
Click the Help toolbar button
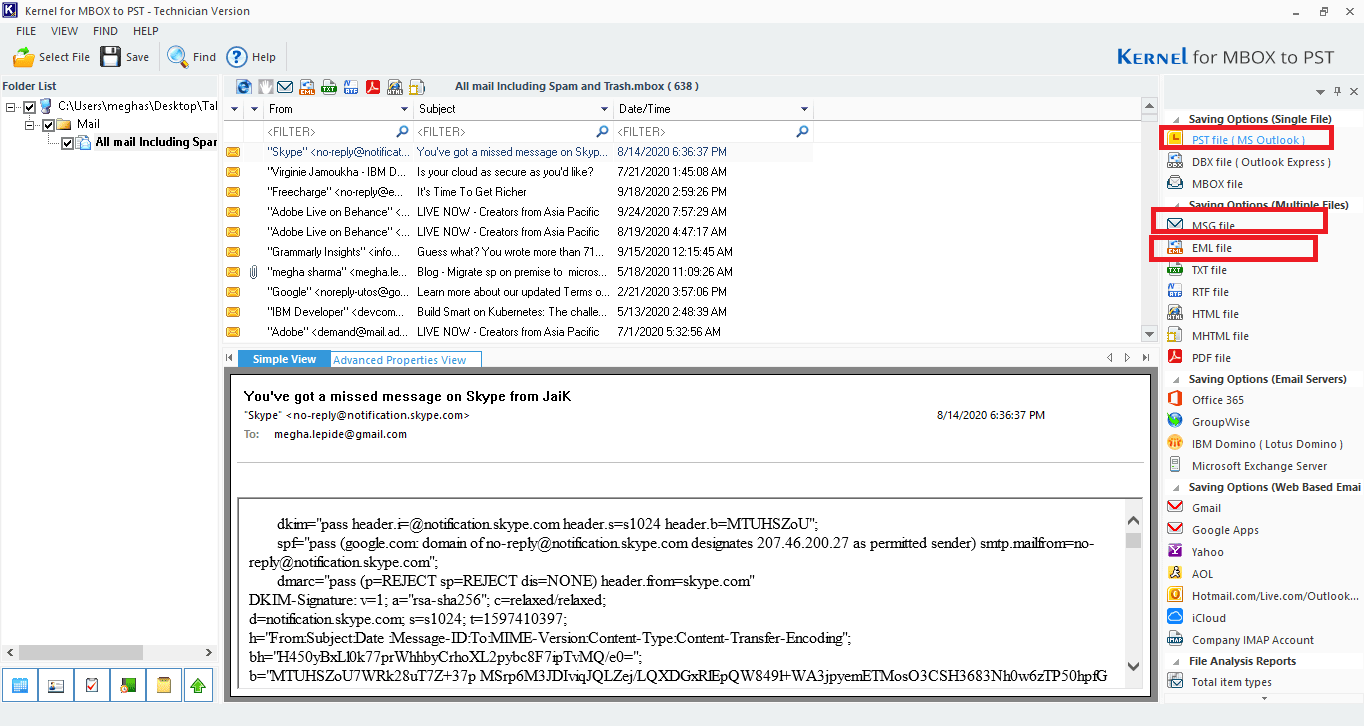[251, 57]
